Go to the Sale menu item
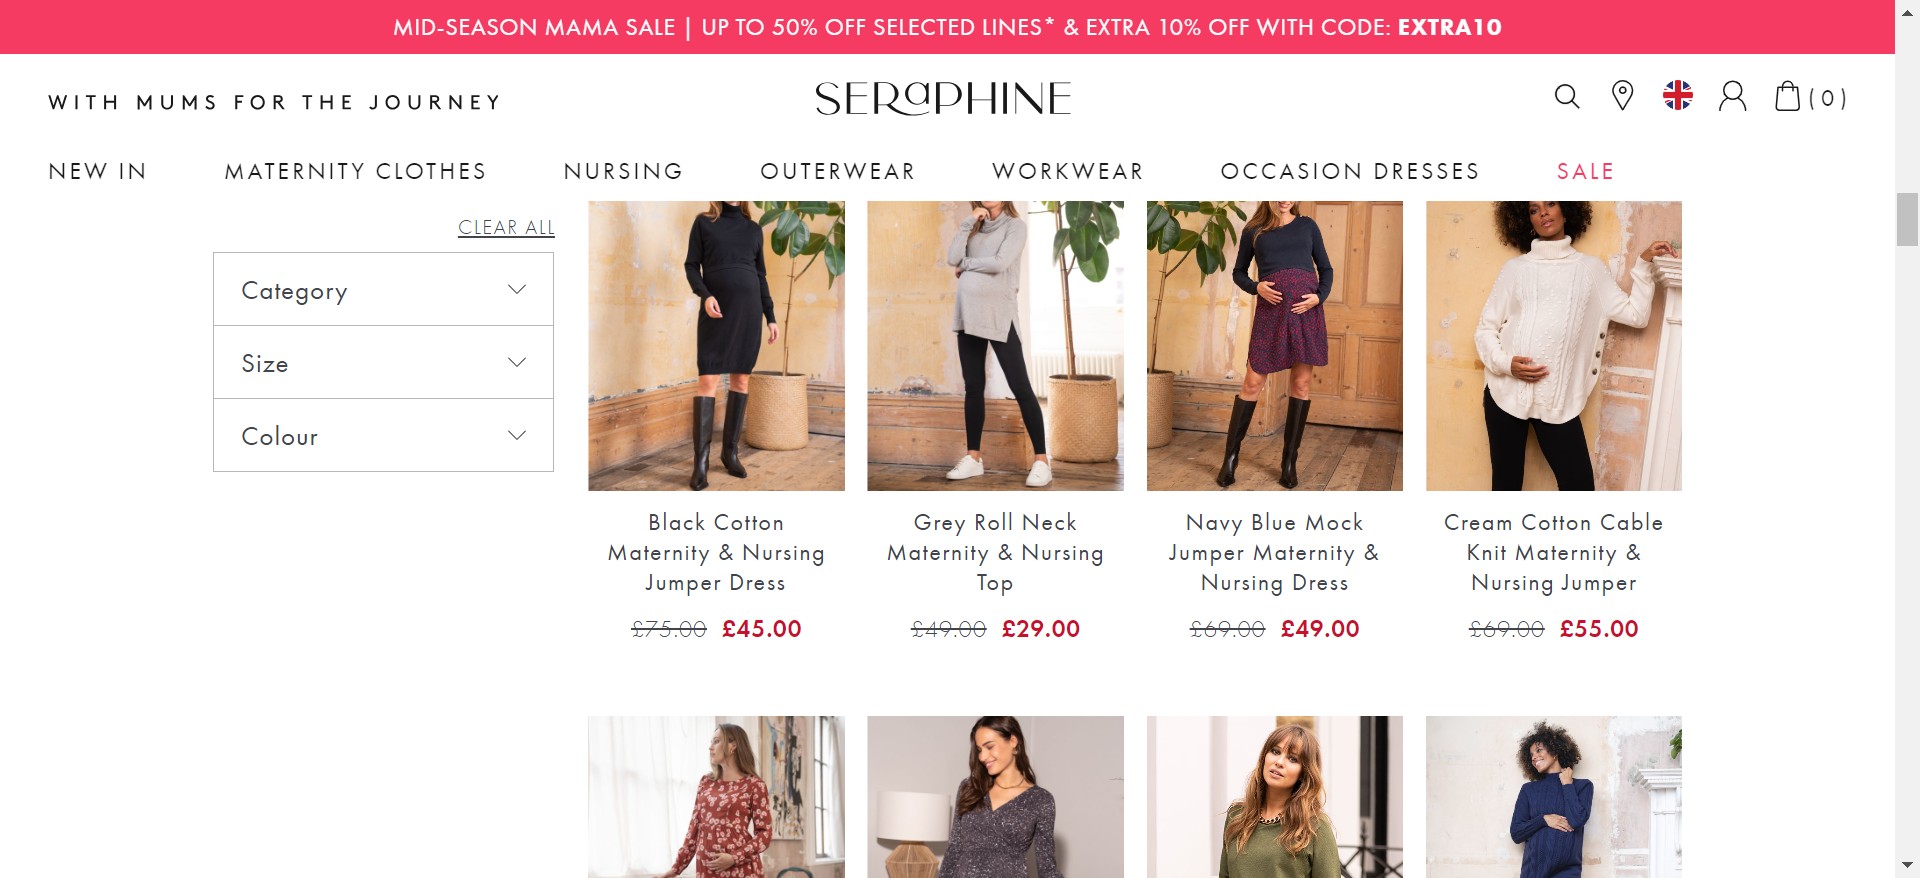This screenshot has width=1920, height=878. 1585,172
